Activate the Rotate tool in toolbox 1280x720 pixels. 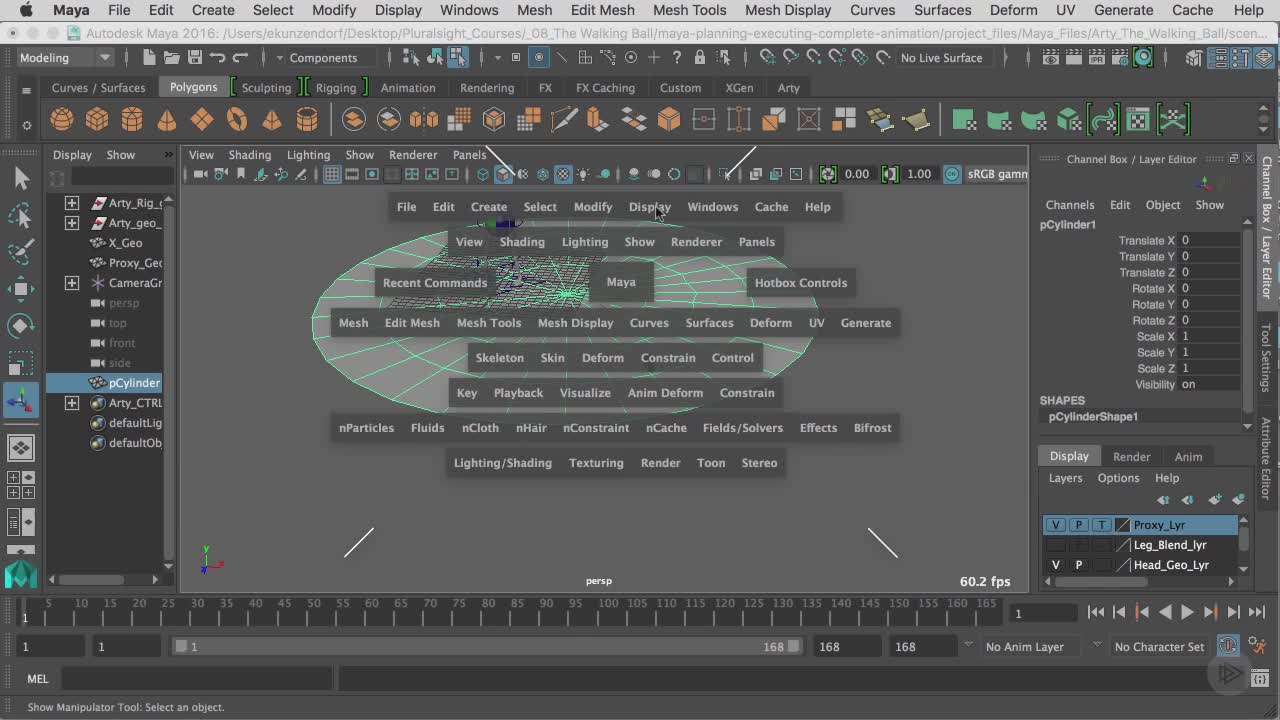21,326
